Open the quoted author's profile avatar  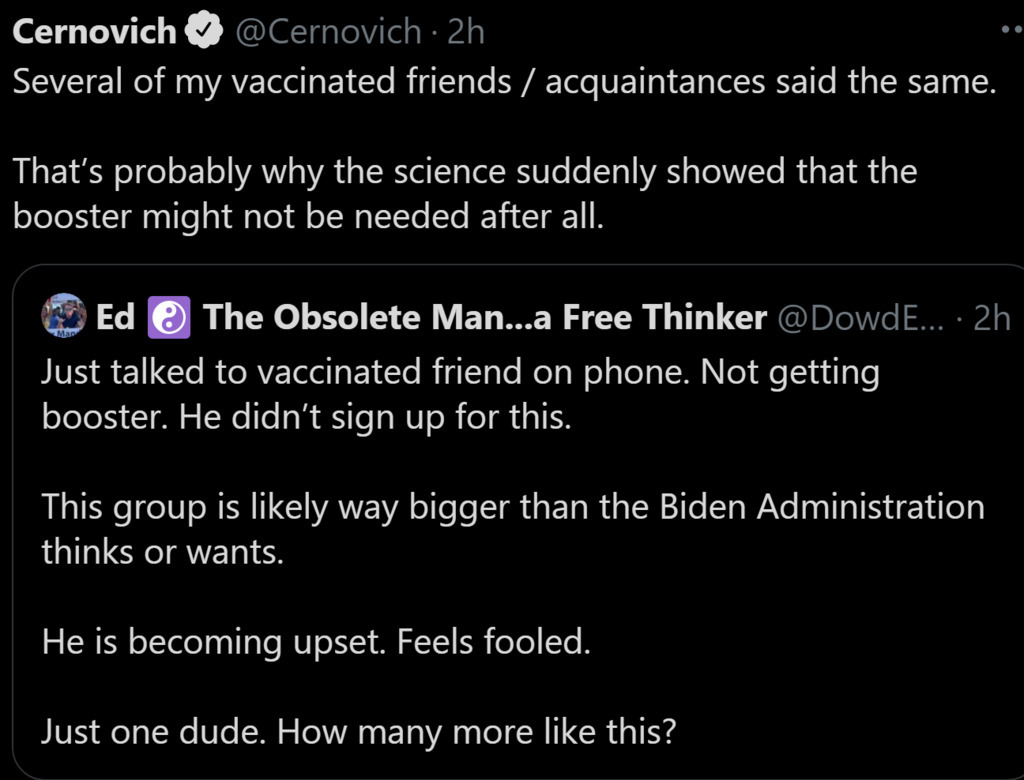click(63, 316)
